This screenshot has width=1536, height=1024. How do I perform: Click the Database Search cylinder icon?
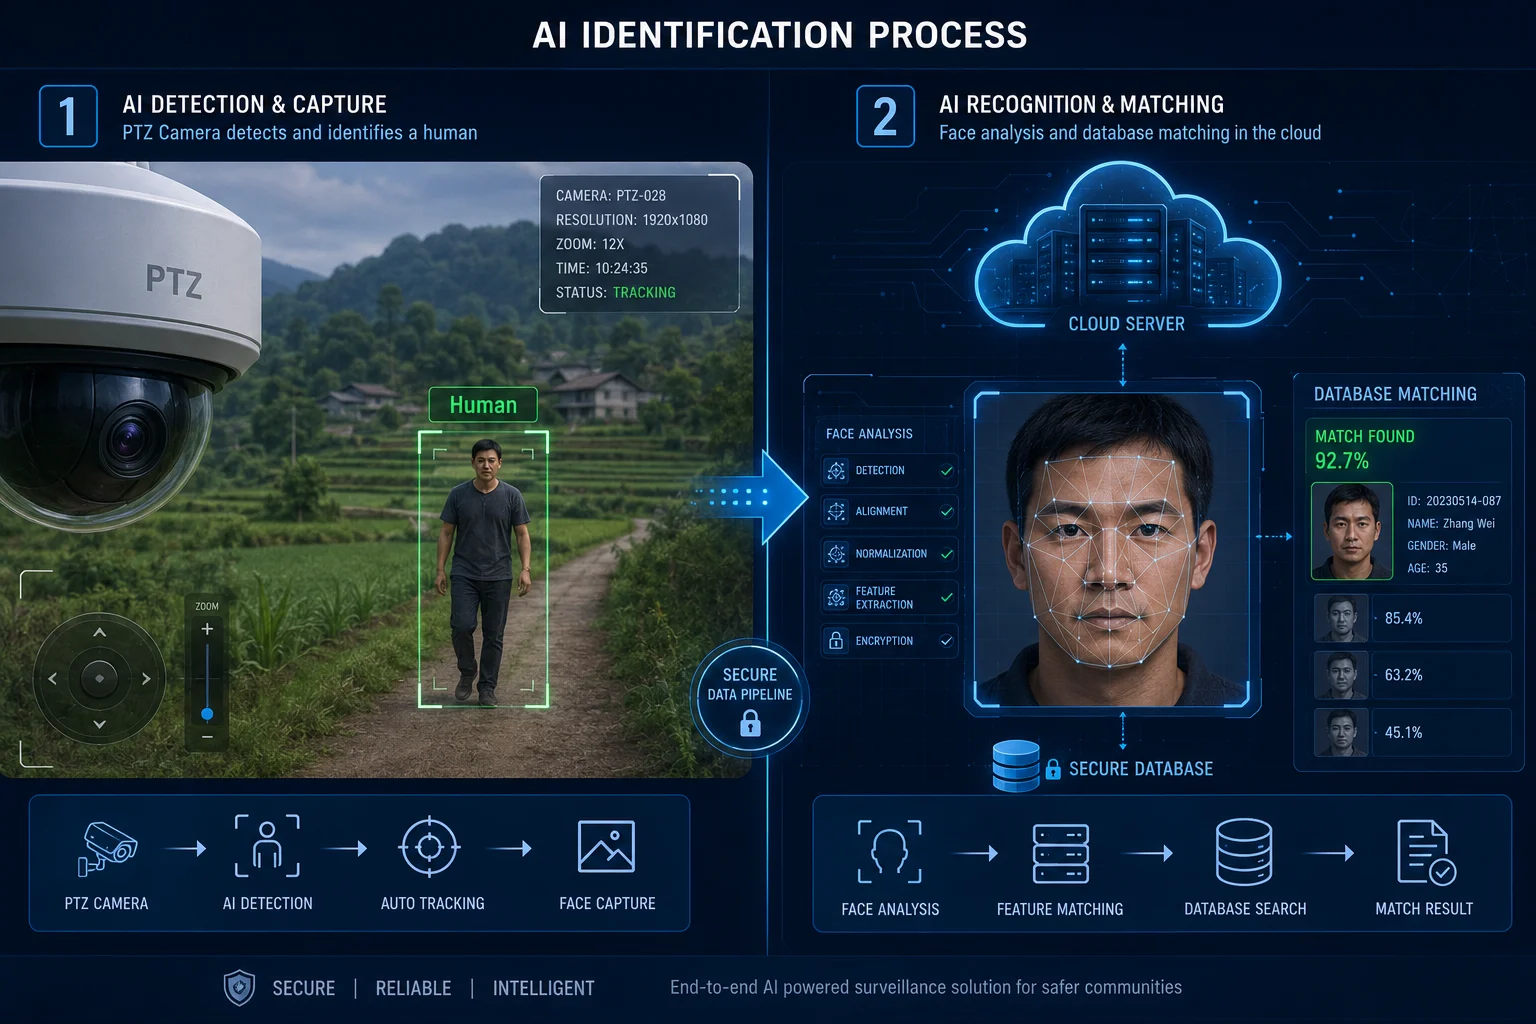pos(1244,853)
